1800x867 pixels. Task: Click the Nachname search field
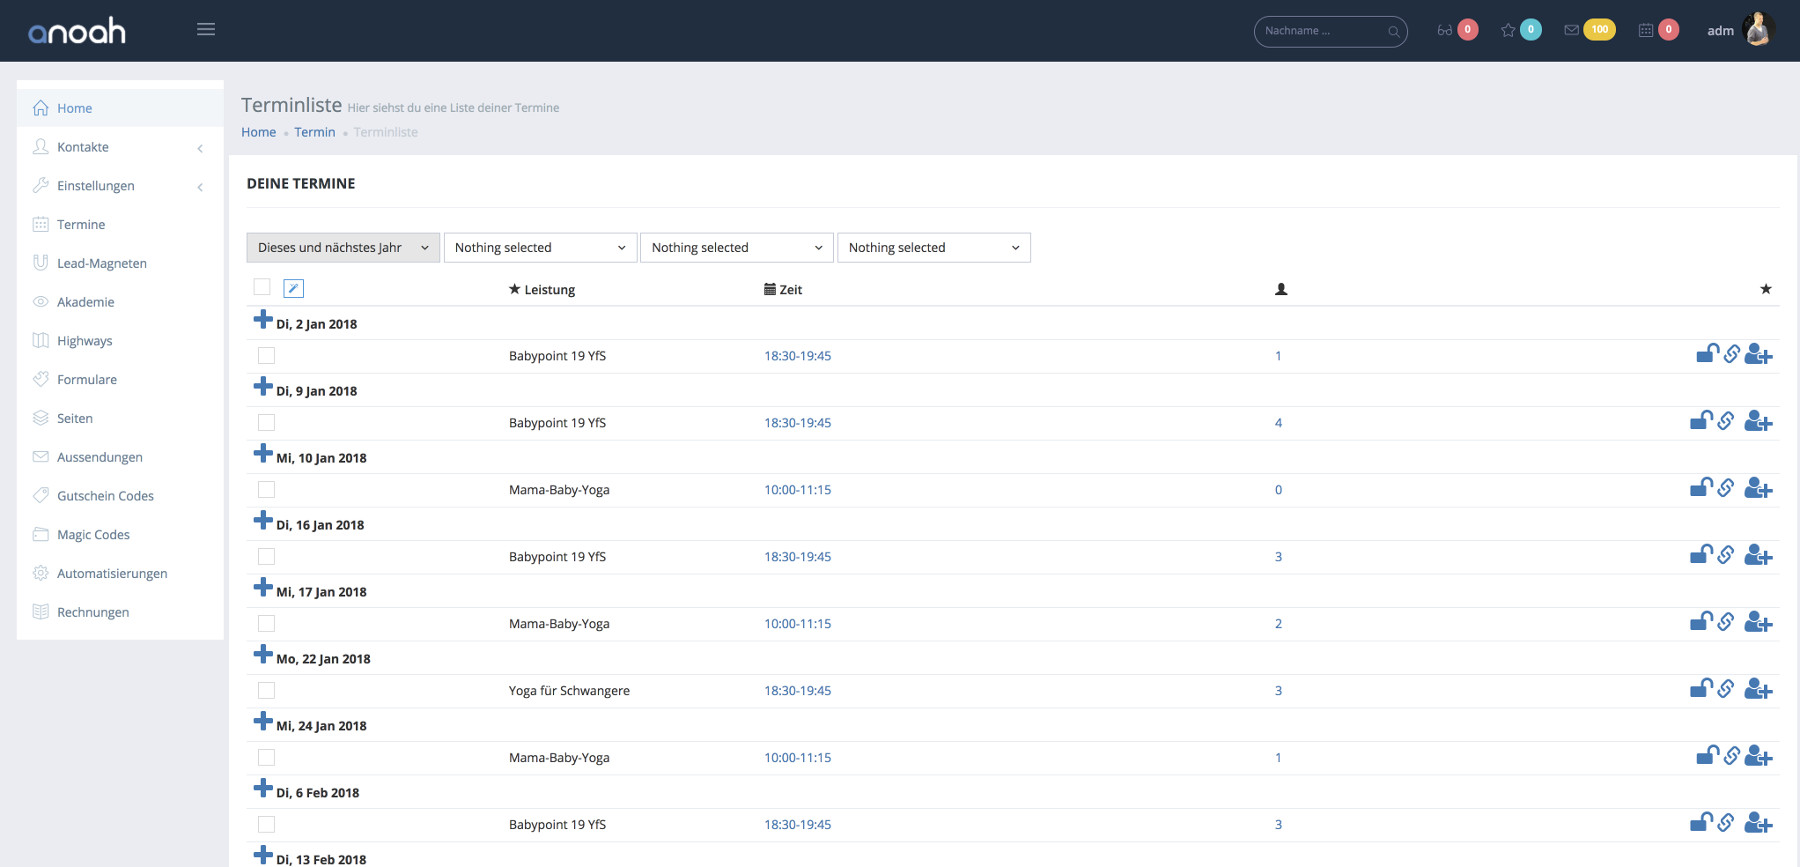coord(1322,31)
